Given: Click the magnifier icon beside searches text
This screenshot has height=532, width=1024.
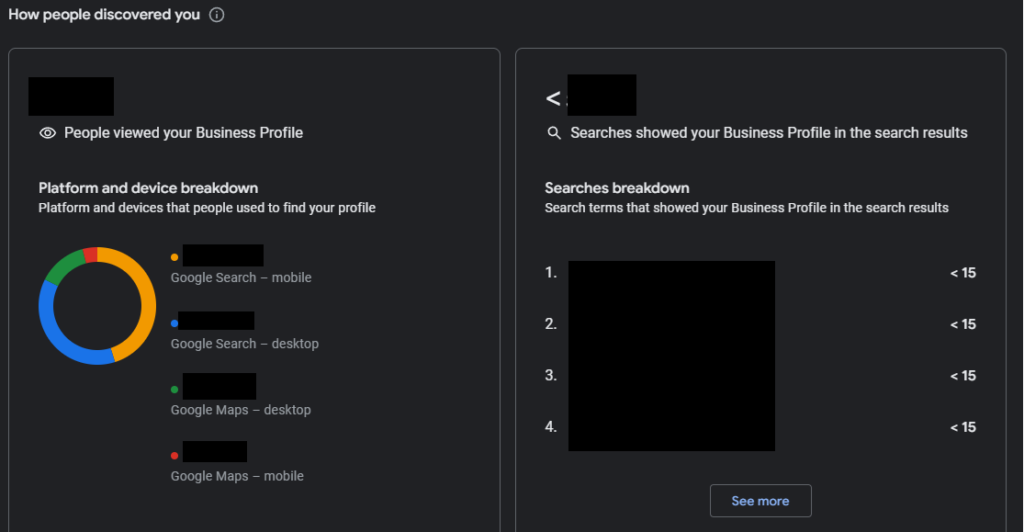Looking at the screenshot, I should (554, 133).
